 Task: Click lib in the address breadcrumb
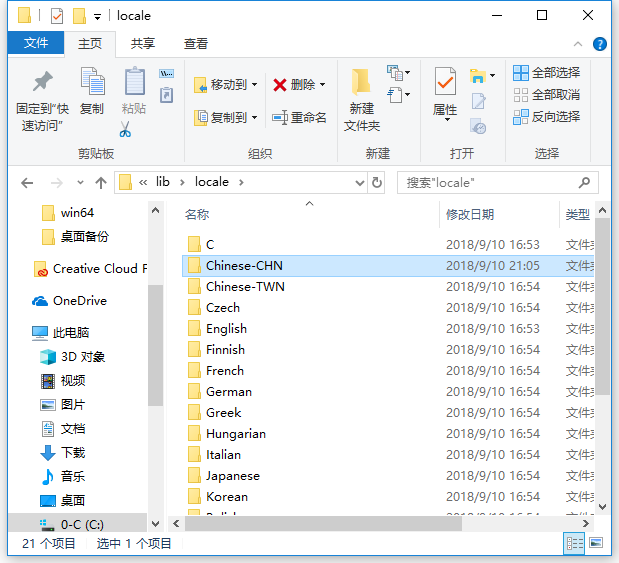[162, 182]
